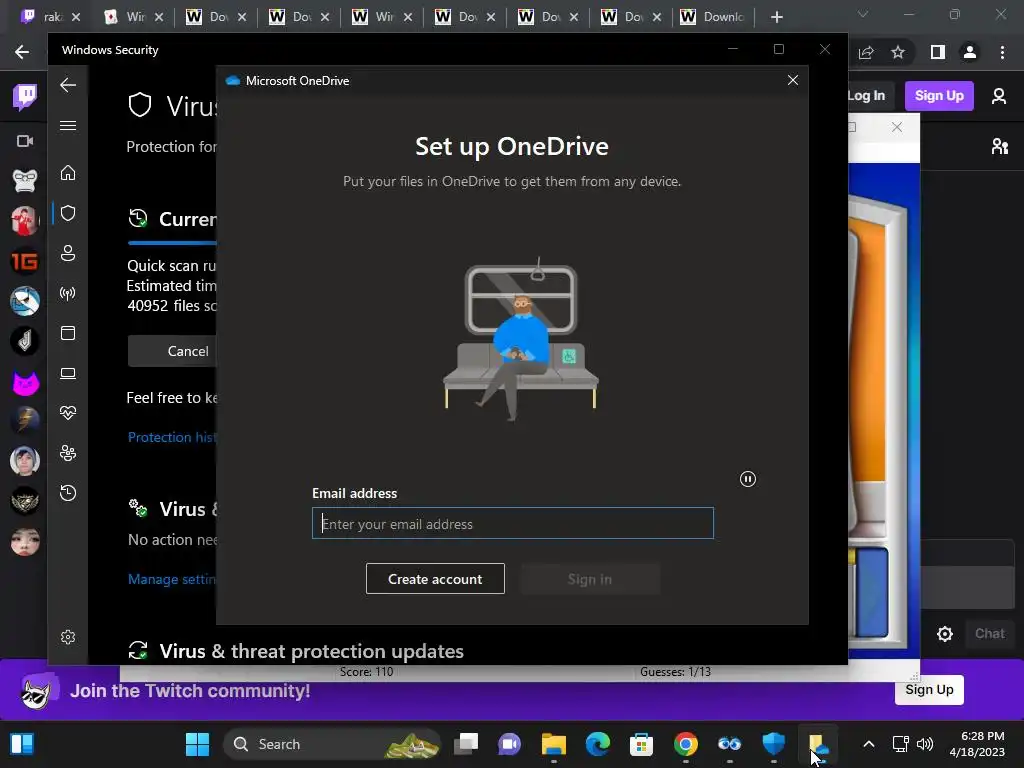Screen dimensions: 1024x768
Task: Toggle Chrome side panel
Action: (x=937, y=52)
